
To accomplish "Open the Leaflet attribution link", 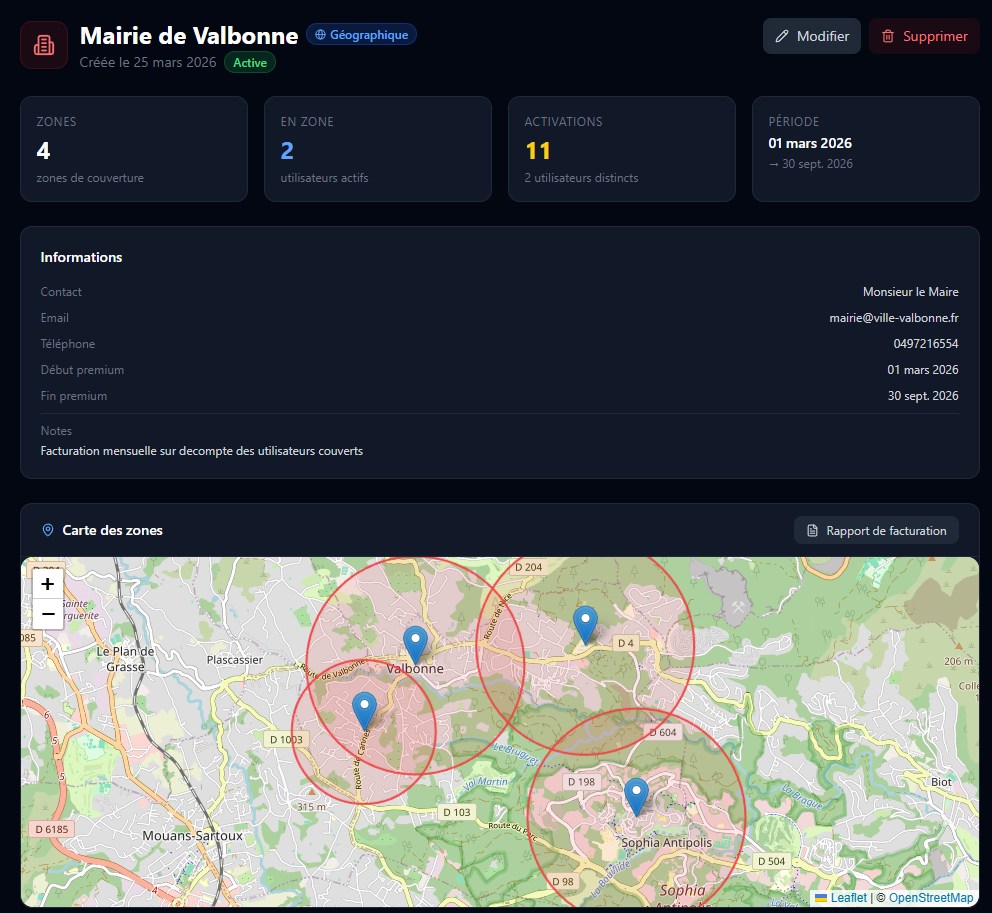I will click(848, 898).
